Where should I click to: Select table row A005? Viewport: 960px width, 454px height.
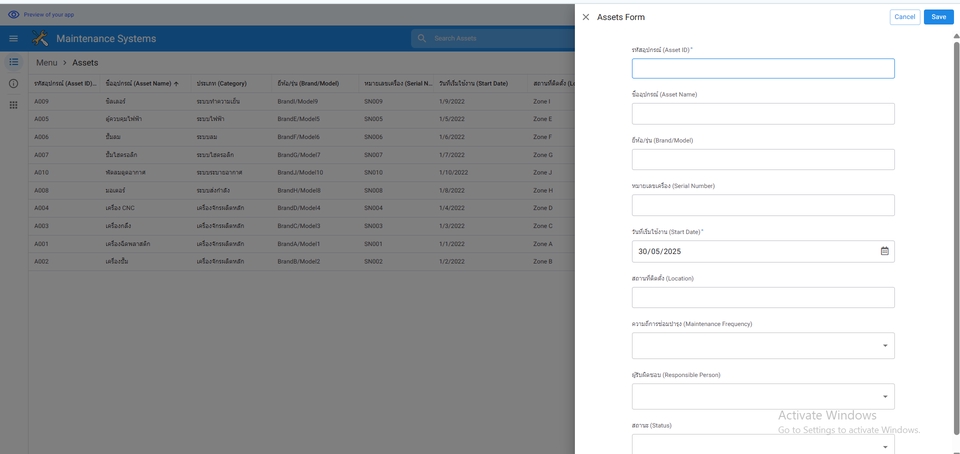click(x=302, y=119)
